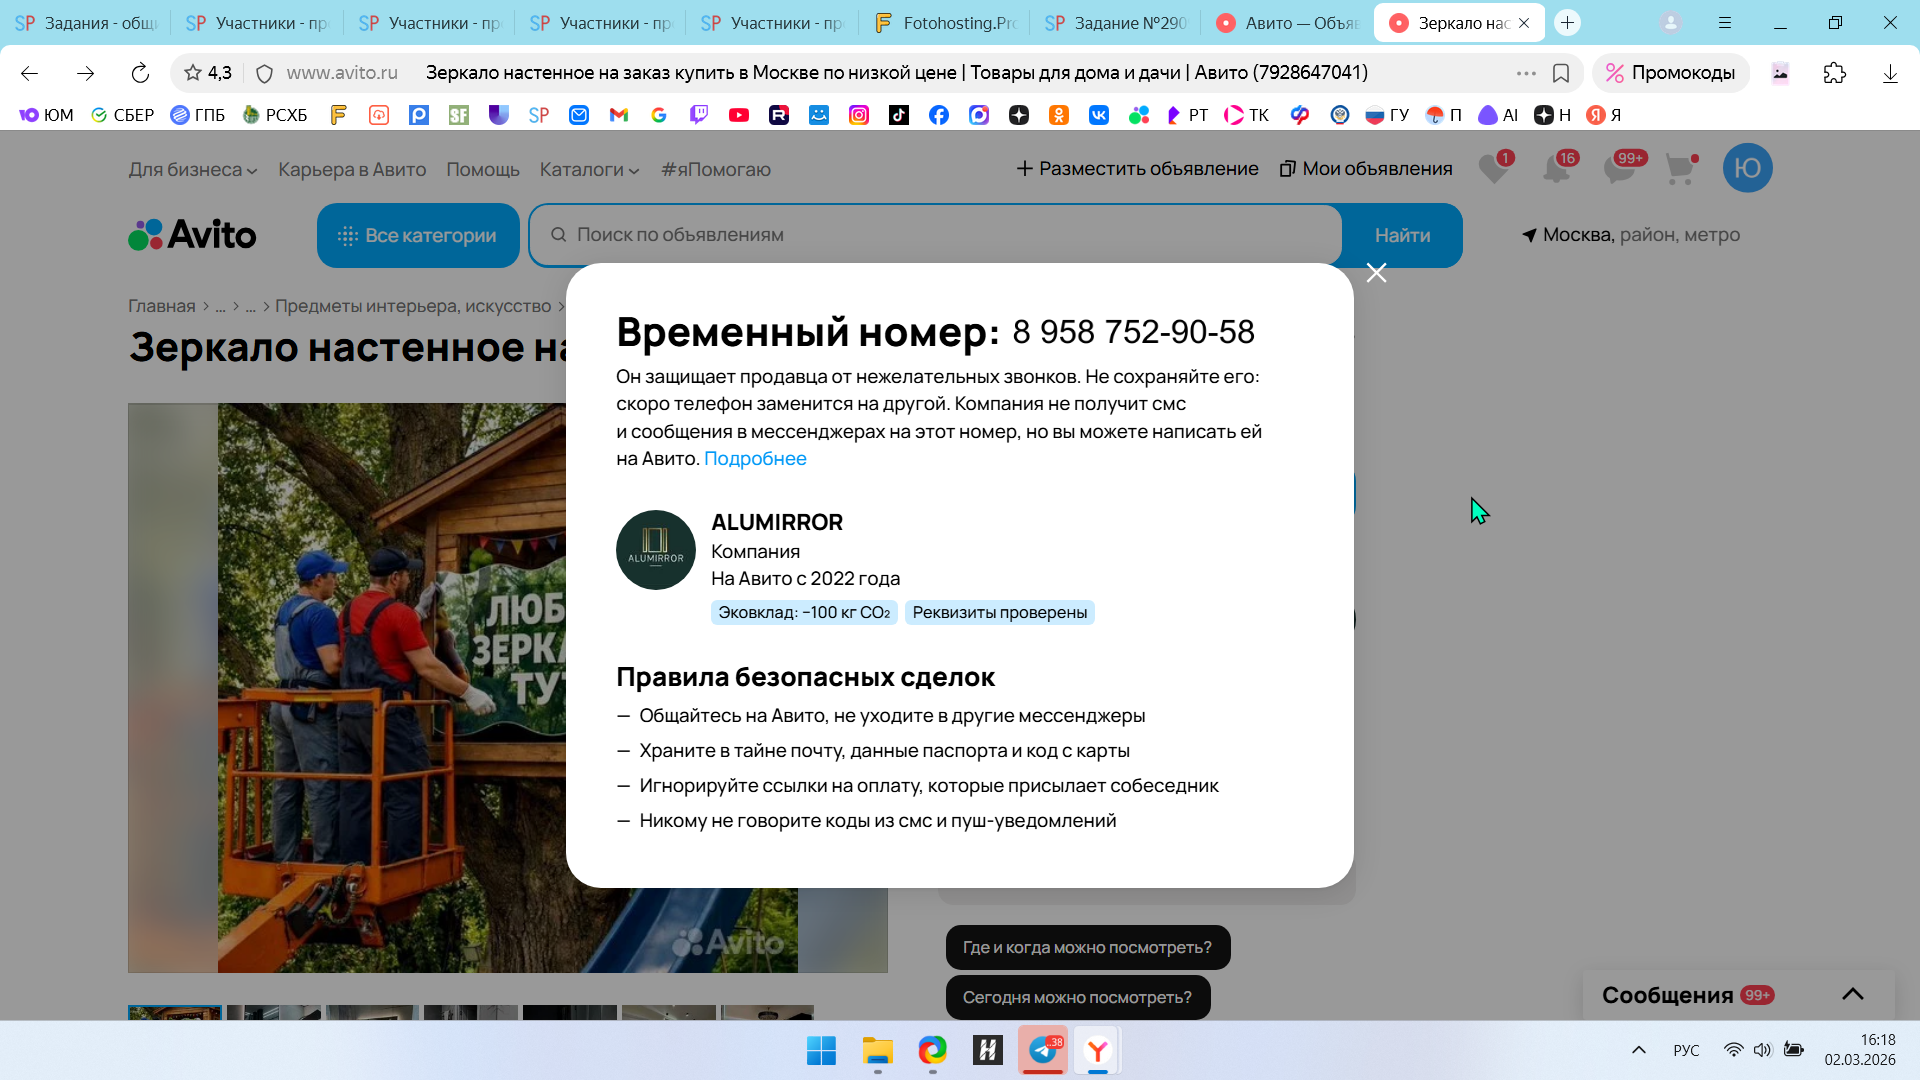Click the ALUMIRROR company logo
This screenshot has height=1080, width=1920.
[655, 550]
